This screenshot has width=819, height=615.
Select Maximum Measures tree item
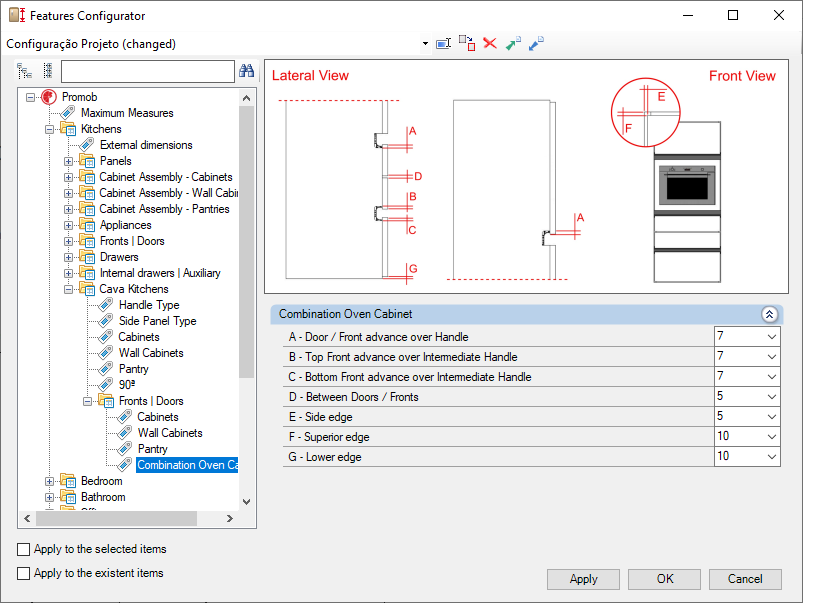point(127,113)
